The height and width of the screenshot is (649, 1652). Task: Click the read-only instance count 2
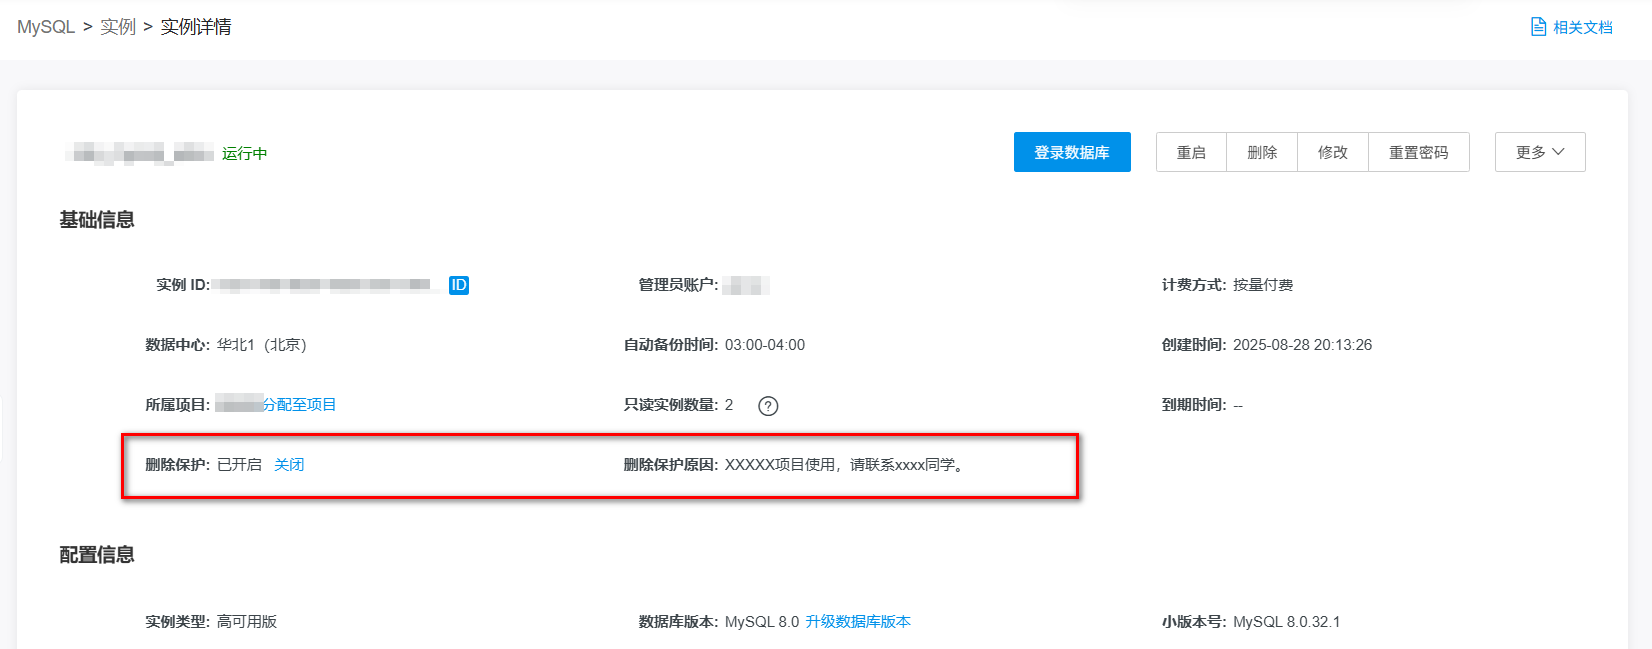click(729, 405)
